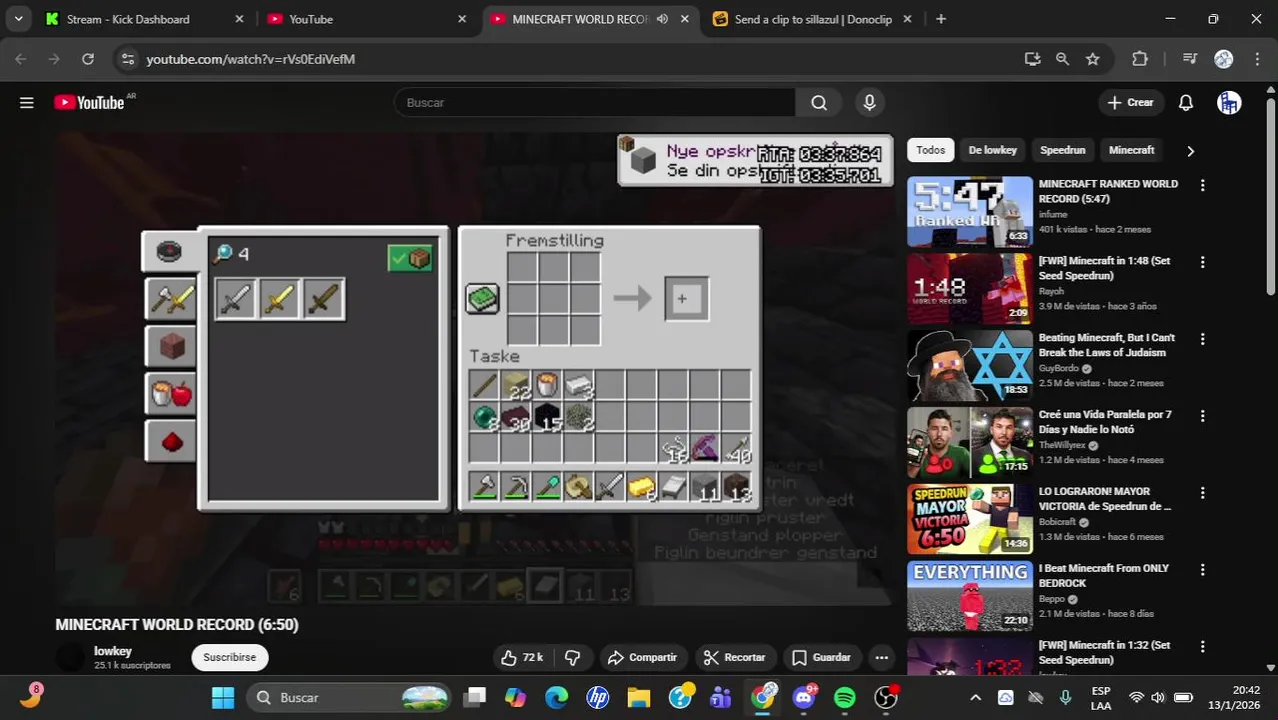This screenshot has width=1278, height=720.
Task: Open the Chrome tab search dropdown
Action: click(x=18, y=19)
